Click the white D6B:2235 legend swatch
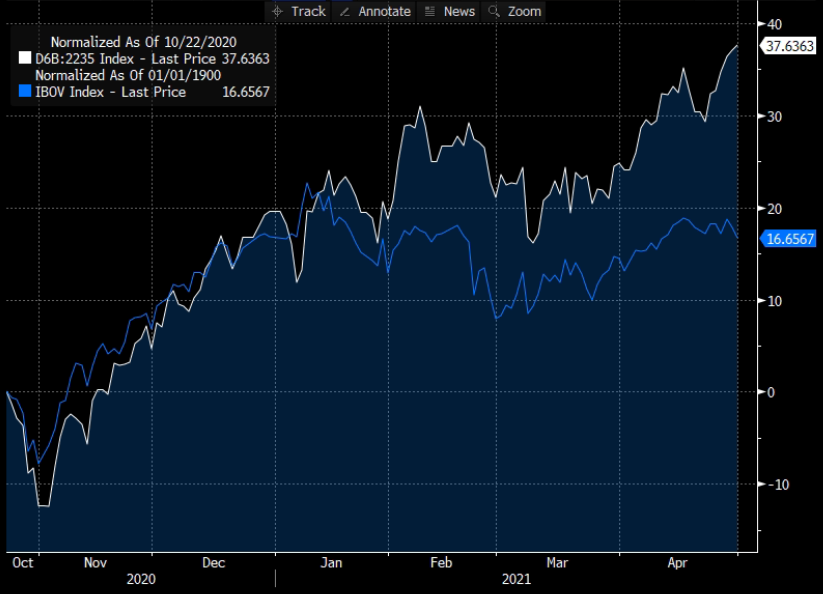The width and height of the screenshot is (823, 594). point(25,58)
